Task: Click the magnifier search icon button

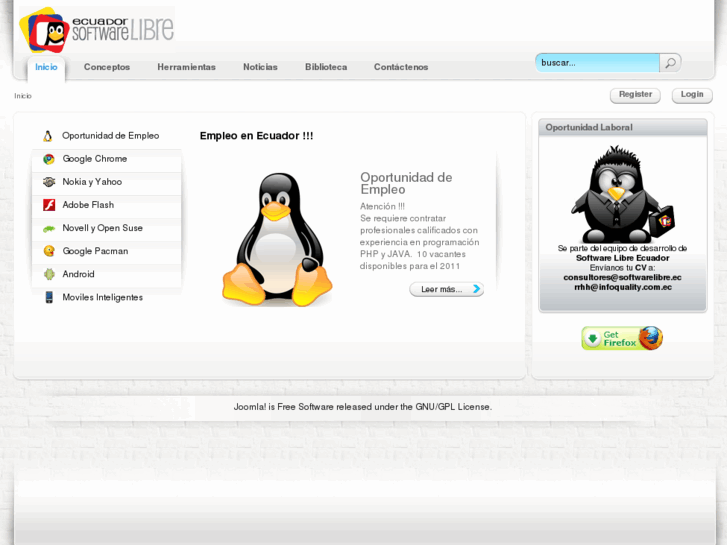Action: pyautogui.click(x=670, y=63)
